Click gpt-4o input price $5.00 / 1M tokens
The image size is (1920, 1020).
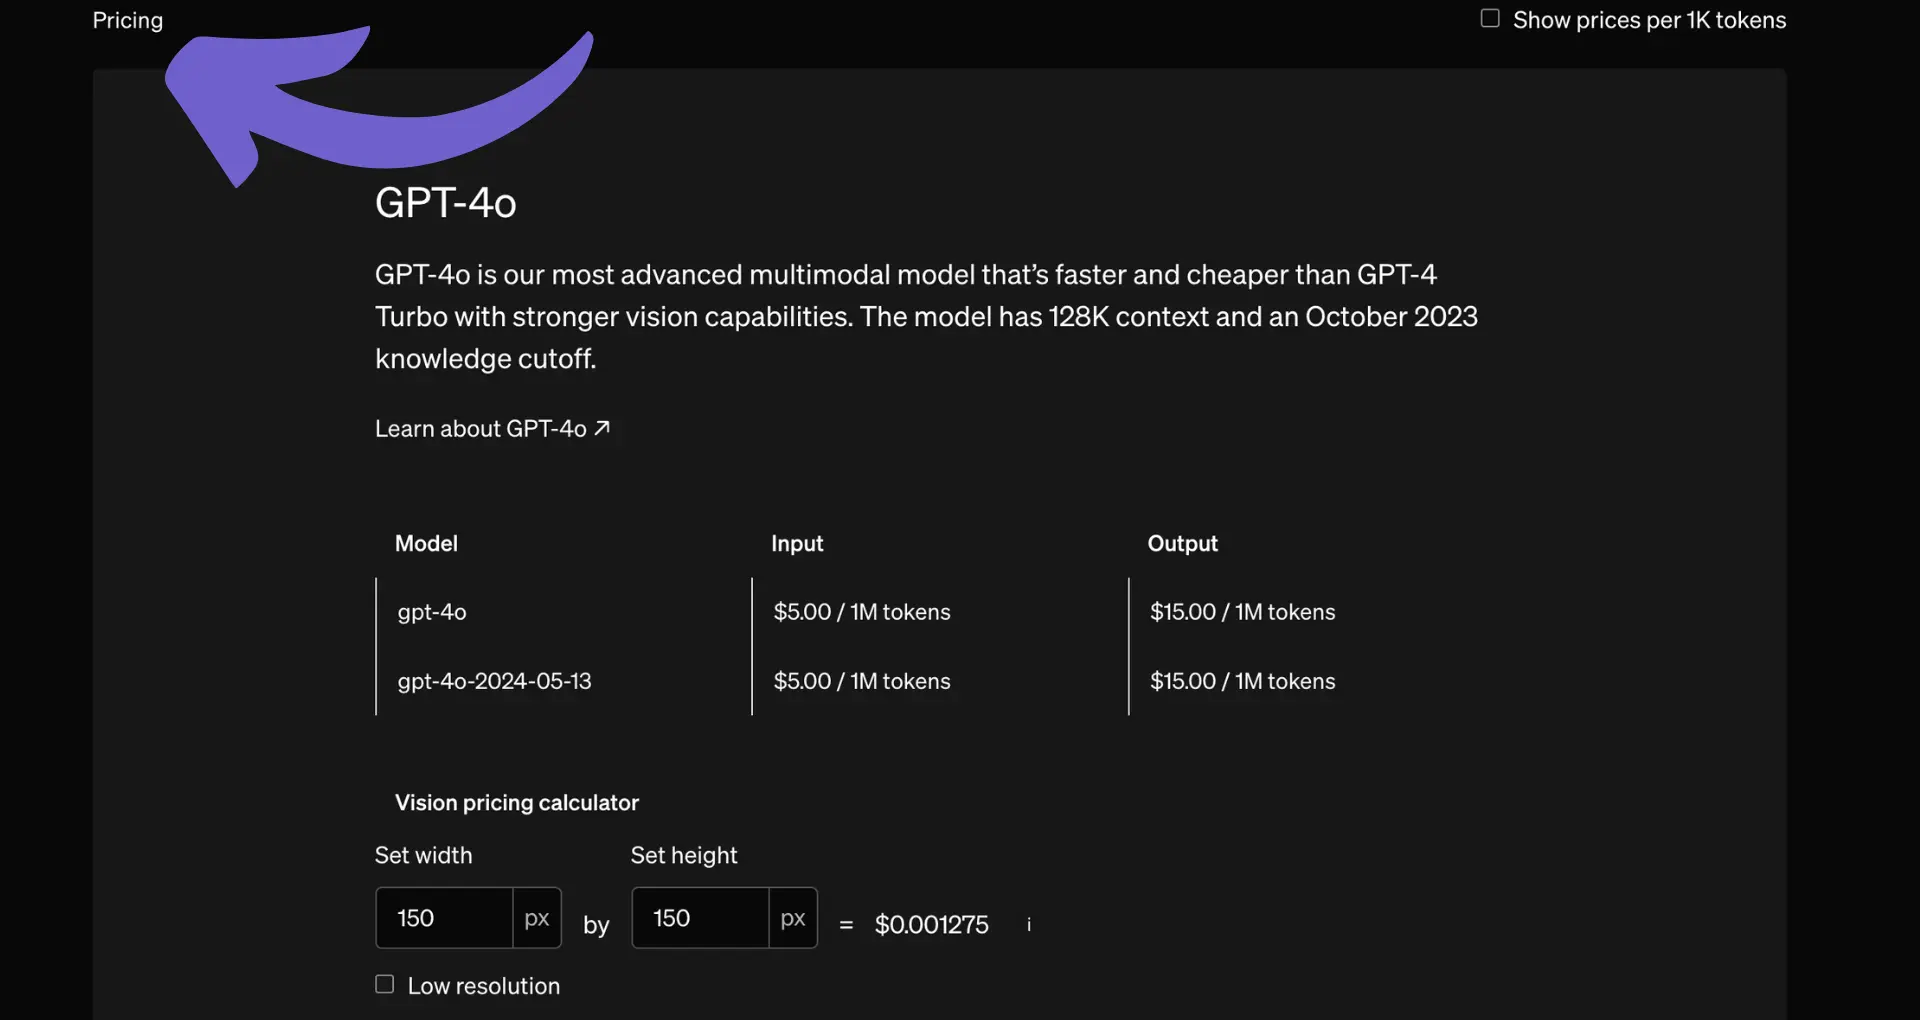coord(862,612)
